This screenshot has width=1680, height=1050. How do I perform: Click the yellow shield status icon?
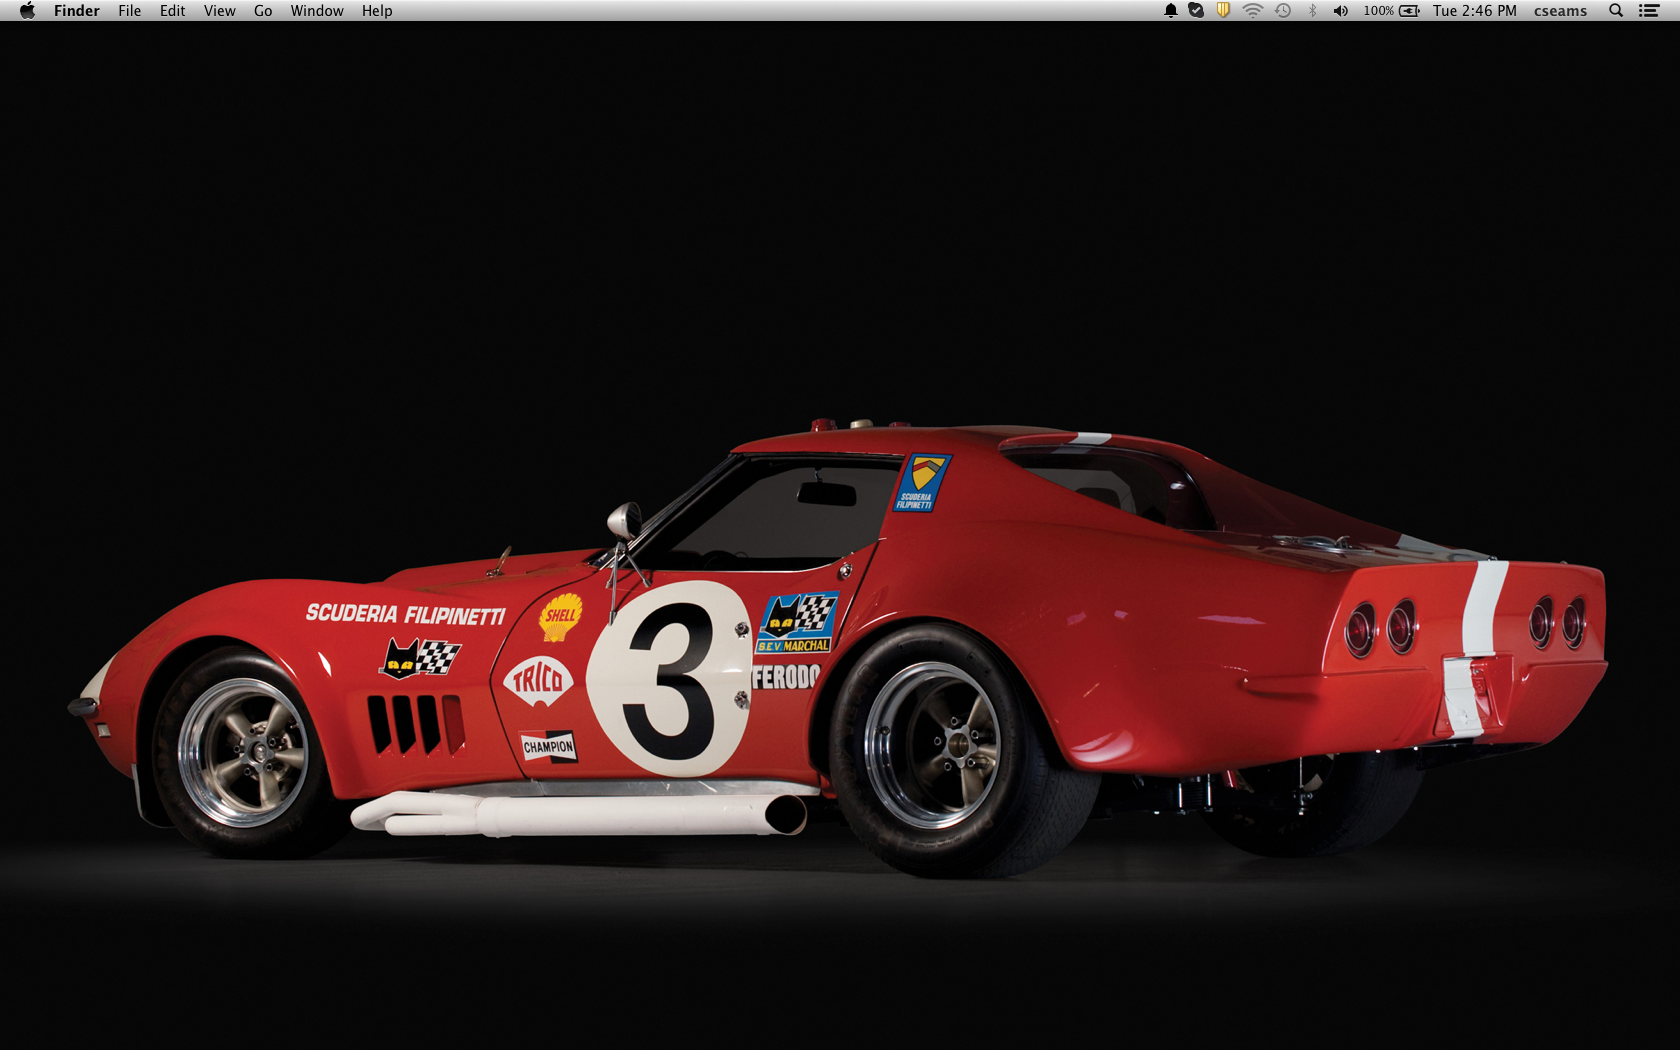[x=1223, y=10]
